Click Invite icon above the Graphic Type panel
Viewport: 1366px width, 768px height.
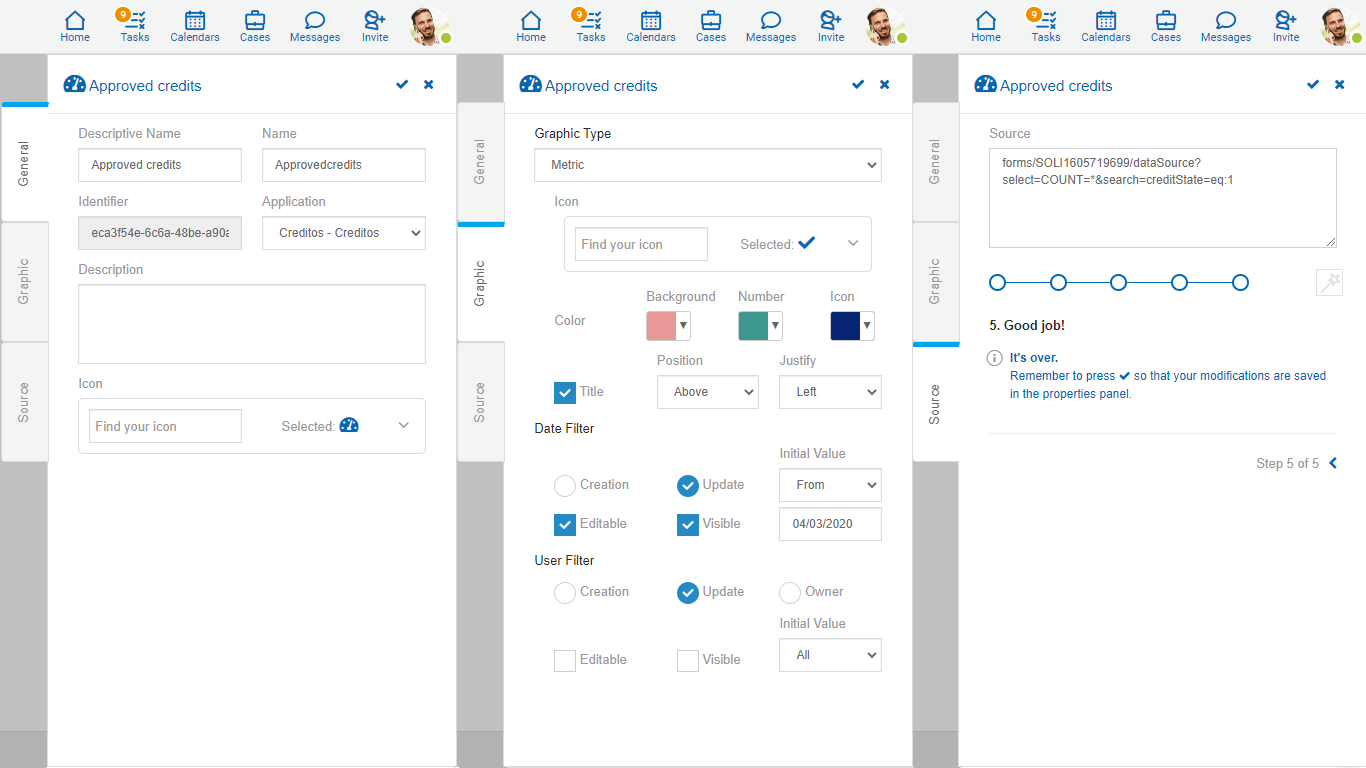pyautogui.click(x=831, y=26)
